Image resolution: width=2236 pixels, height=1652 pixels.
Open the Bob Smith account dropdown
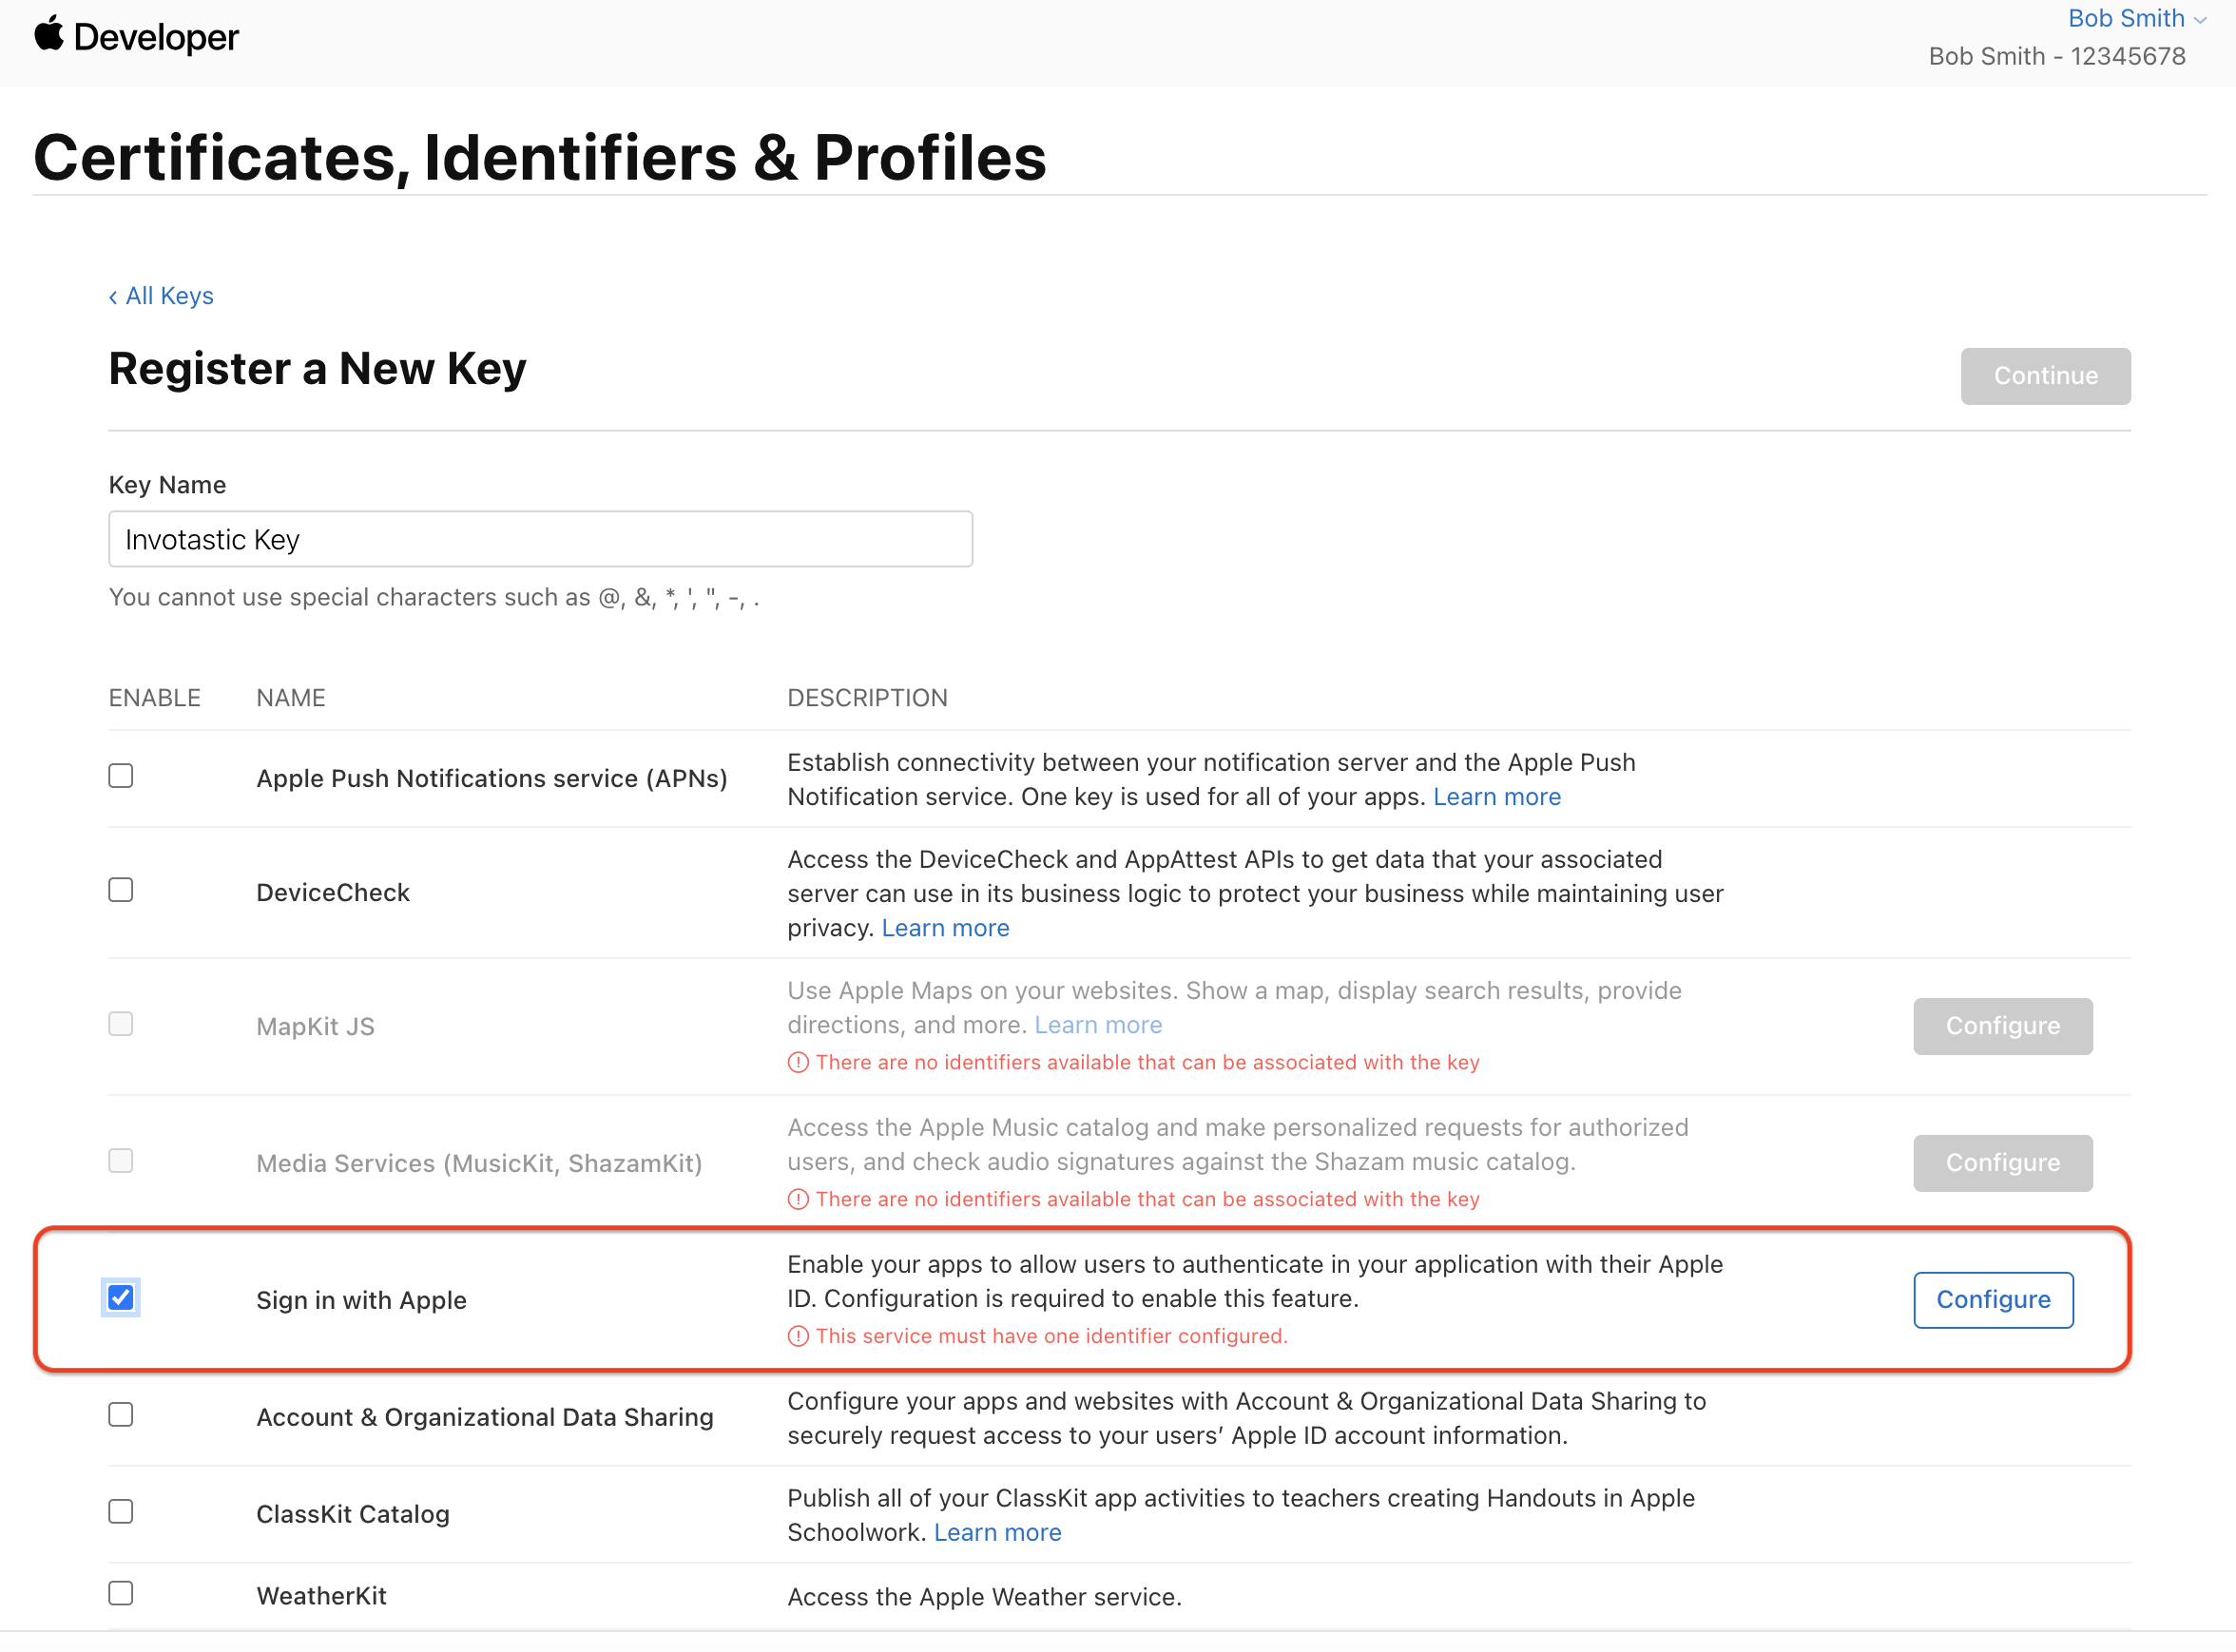tap(2137, 19)
